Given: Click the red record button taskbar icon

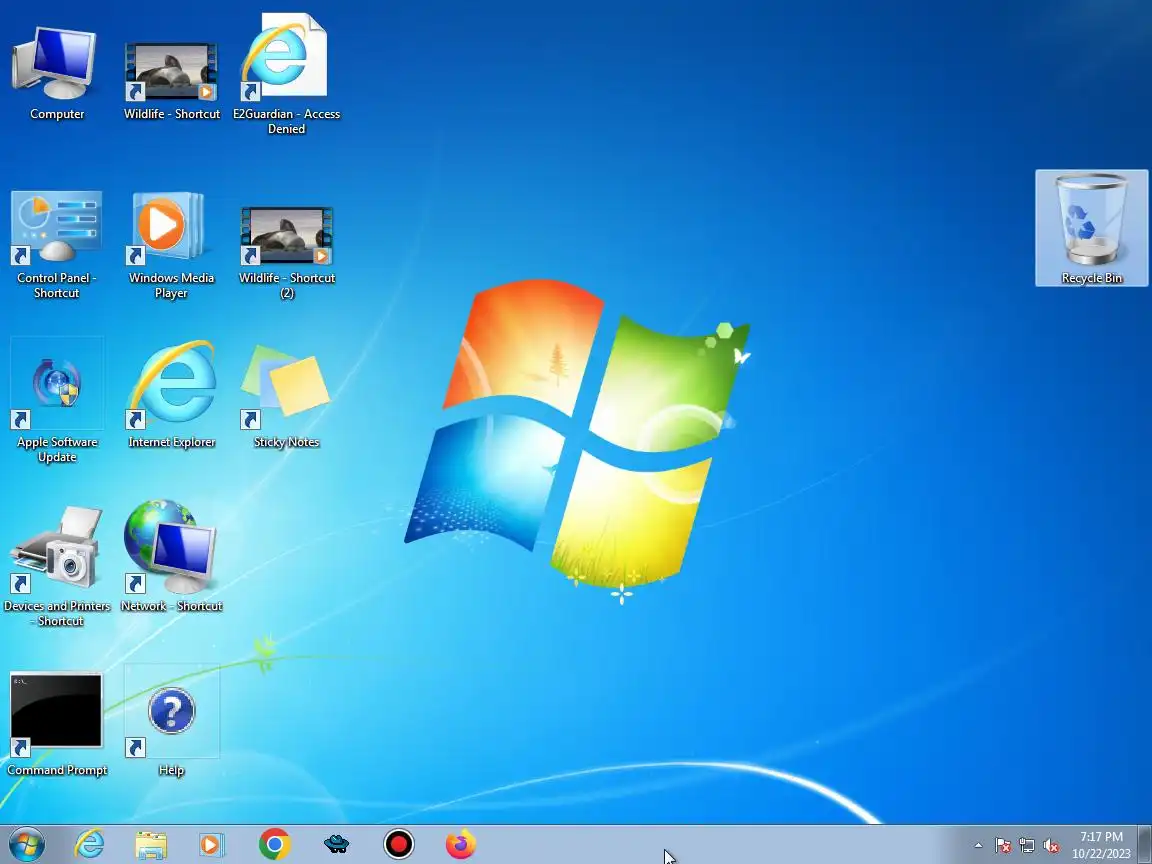Looking at the screenshot, I should (x=398, y=844).
